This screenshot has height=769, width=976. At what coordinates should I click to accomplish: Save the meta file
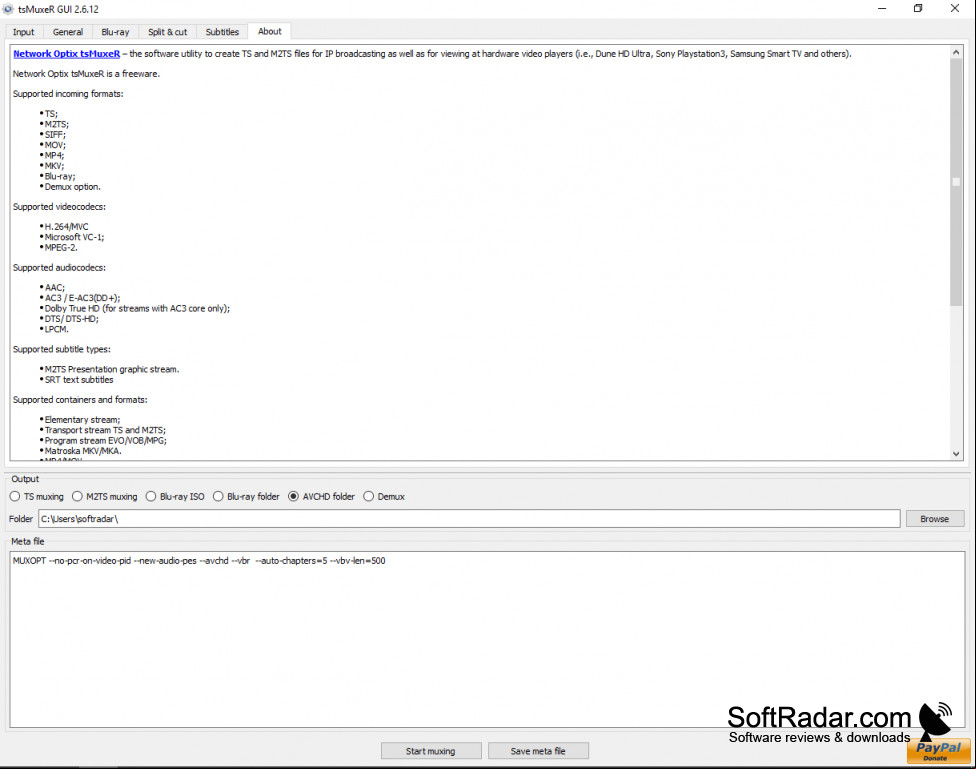538,751
